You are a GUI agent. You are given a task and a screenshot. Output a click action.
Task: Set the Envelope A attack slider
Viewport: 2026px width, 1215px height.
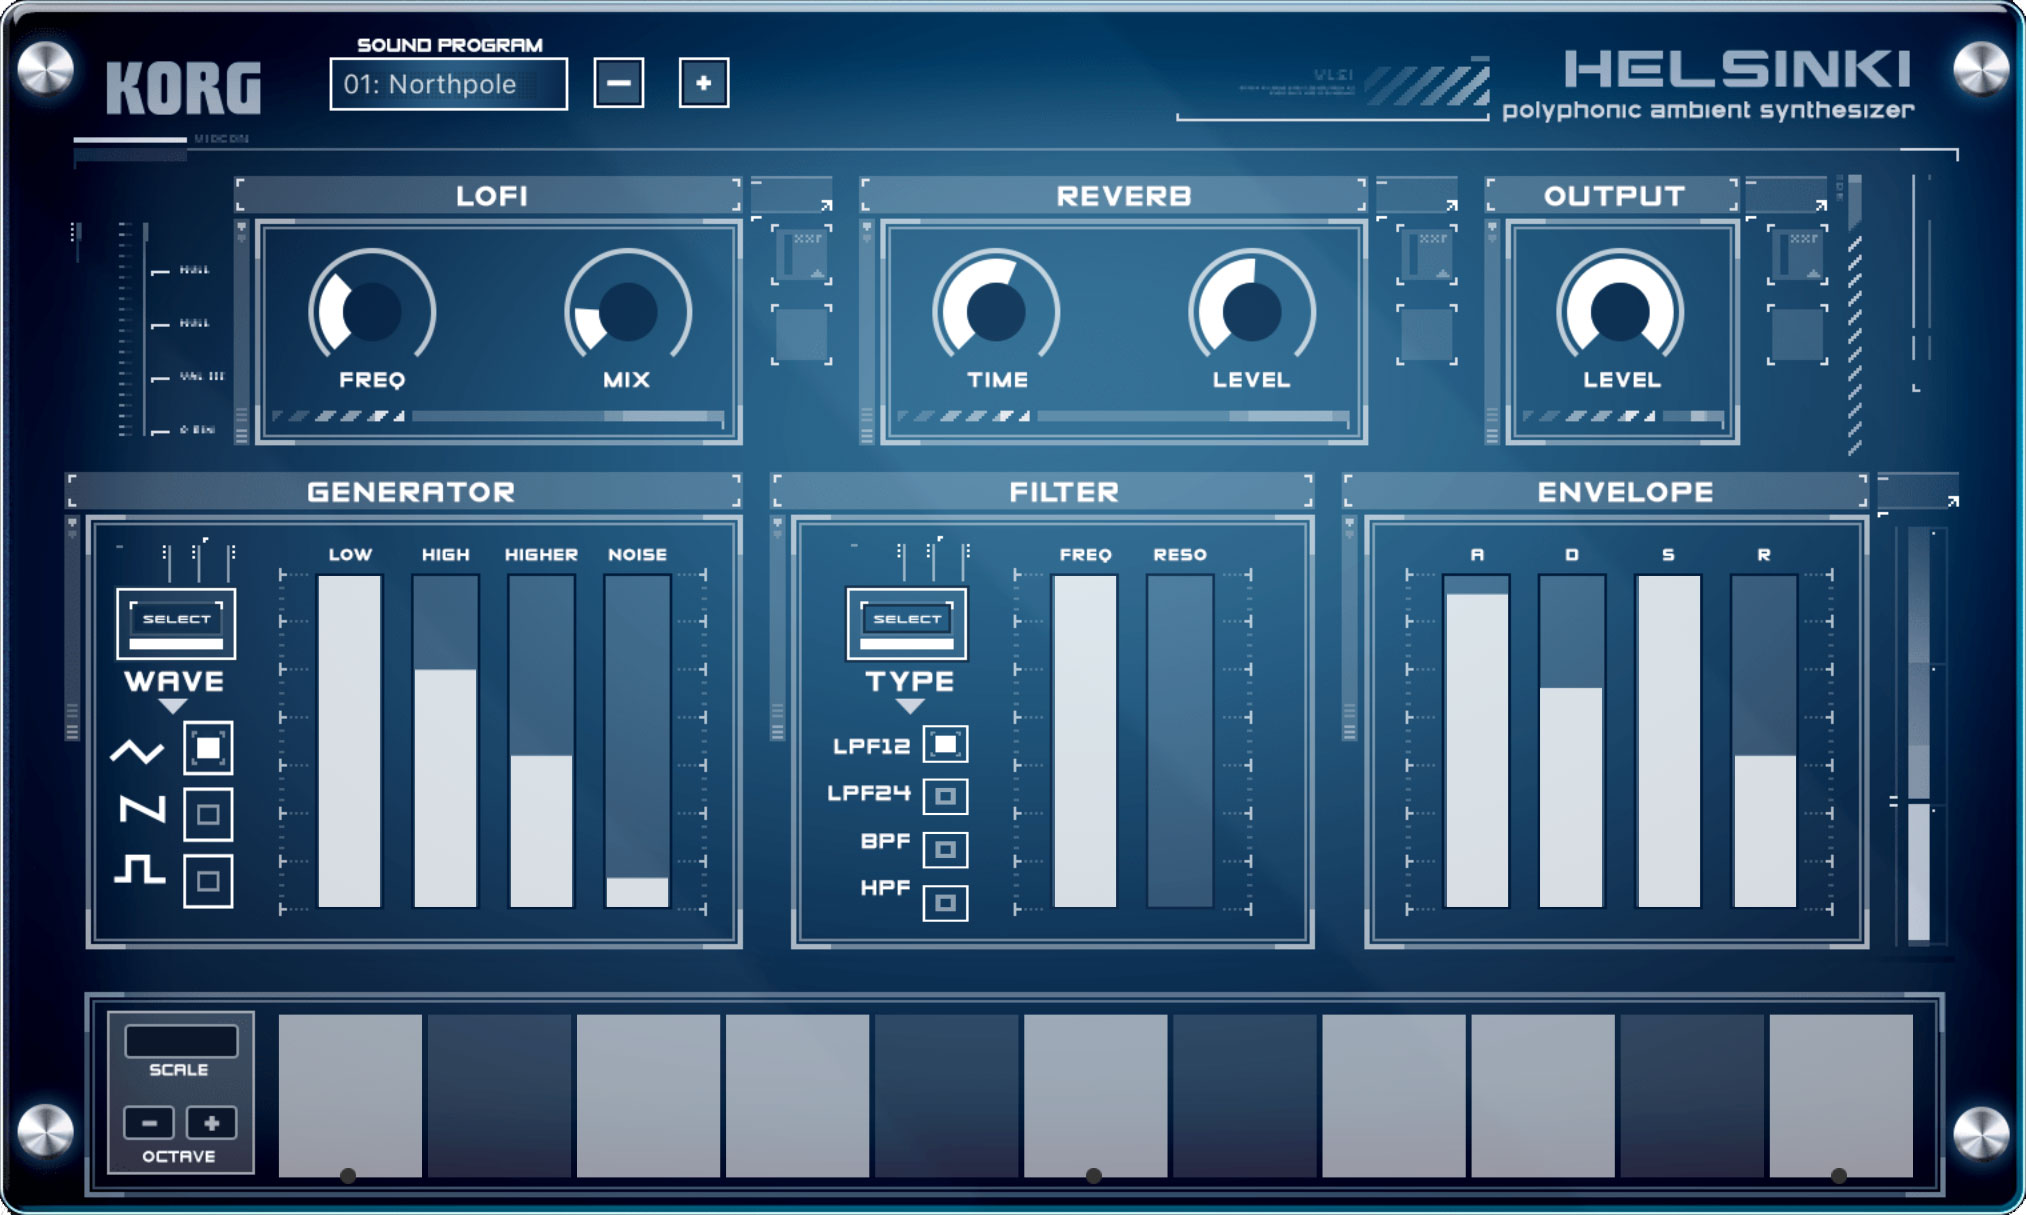[x=1477, y=741]
